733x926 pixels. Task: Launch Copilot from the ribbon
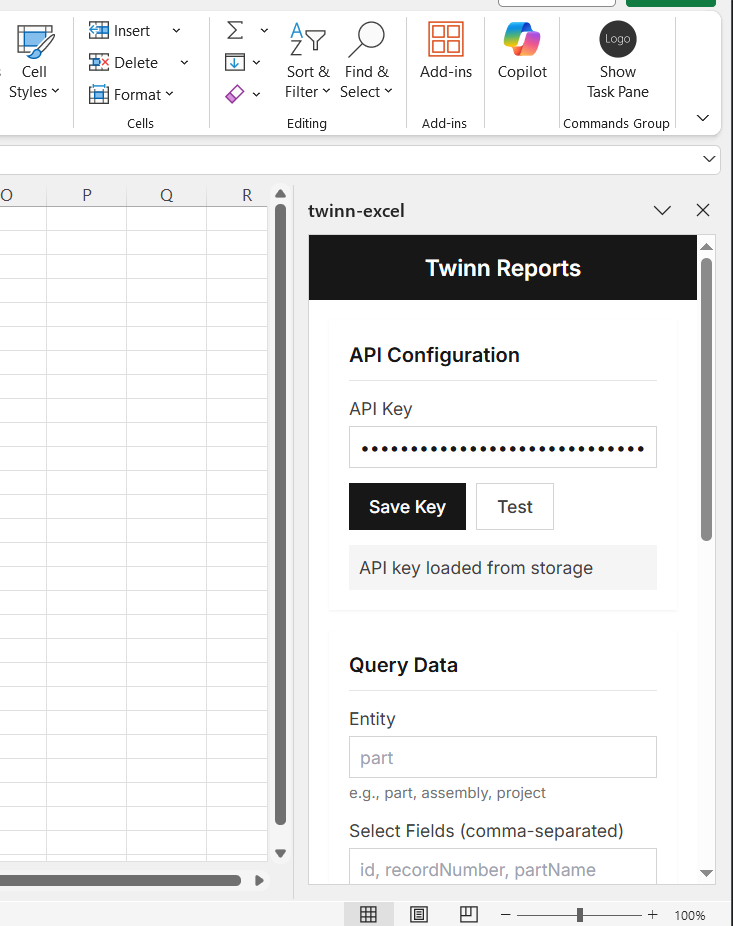pos(522,51)
